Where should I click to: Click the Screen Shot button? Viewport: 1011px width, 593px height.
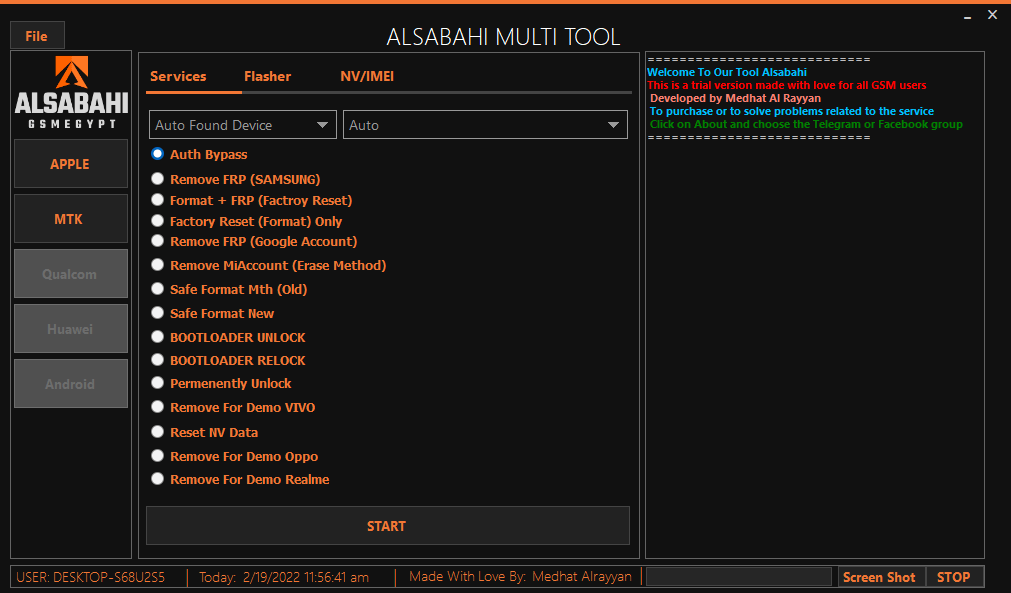(879, 576)
